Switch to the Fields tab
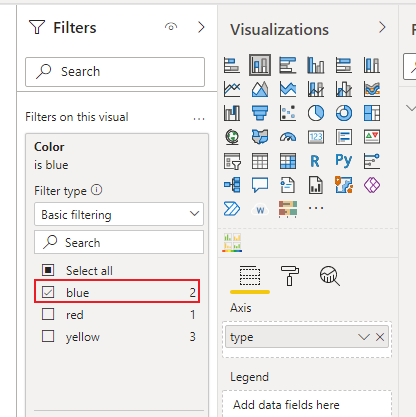The height and width of the screenshot is (417, 416). click(250, 276)
